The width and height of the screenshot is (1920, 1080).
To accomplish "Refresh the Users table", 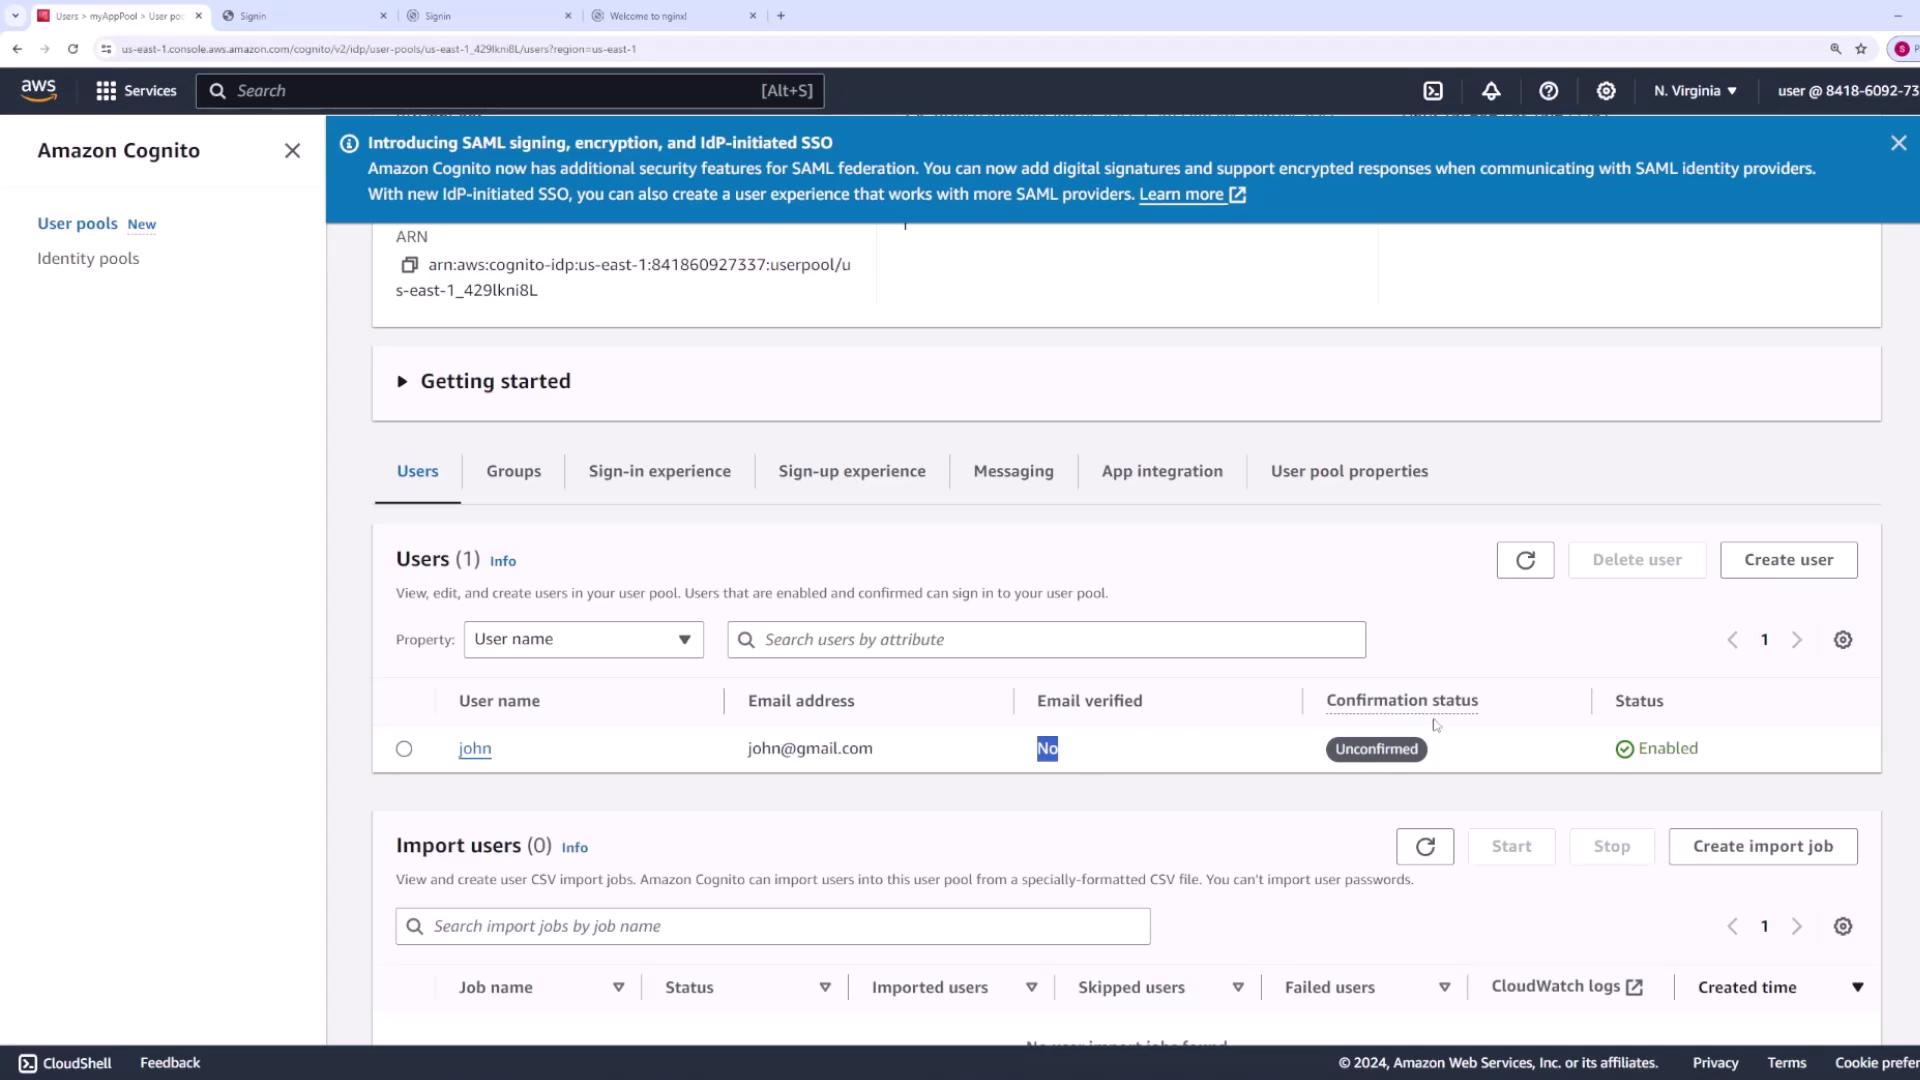I will [1525, 560].
